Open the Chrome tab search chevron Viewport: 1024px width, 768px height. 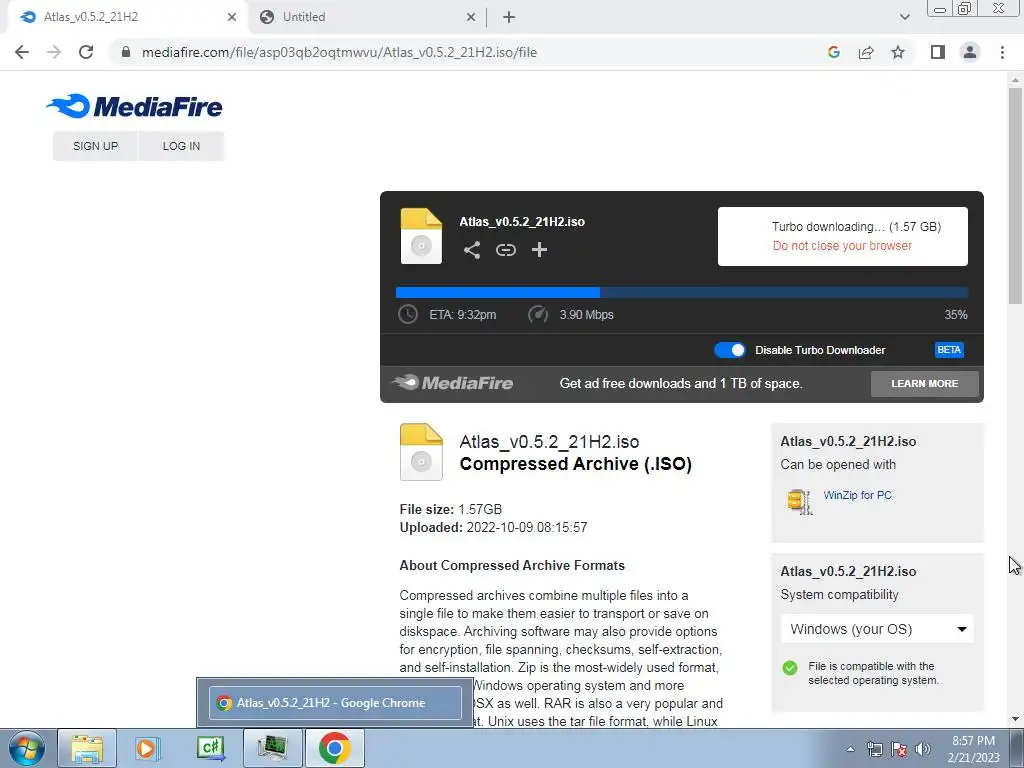904,17
